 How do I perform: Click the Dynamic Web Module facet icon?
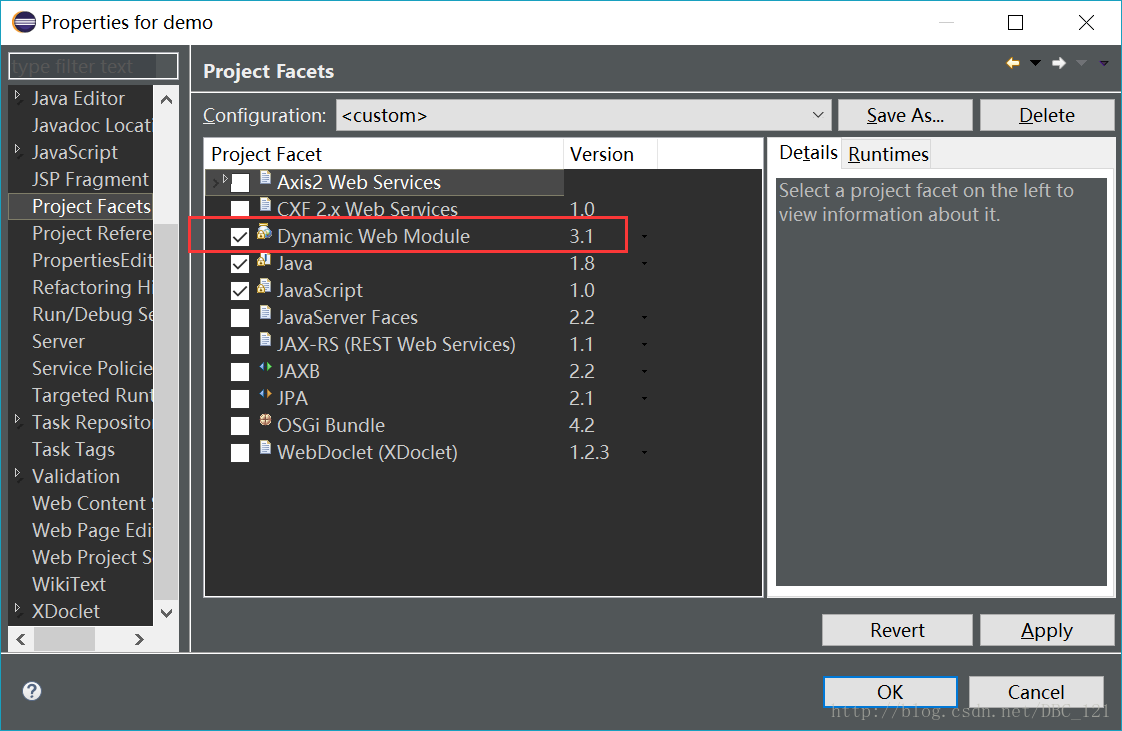coord(264,233)
